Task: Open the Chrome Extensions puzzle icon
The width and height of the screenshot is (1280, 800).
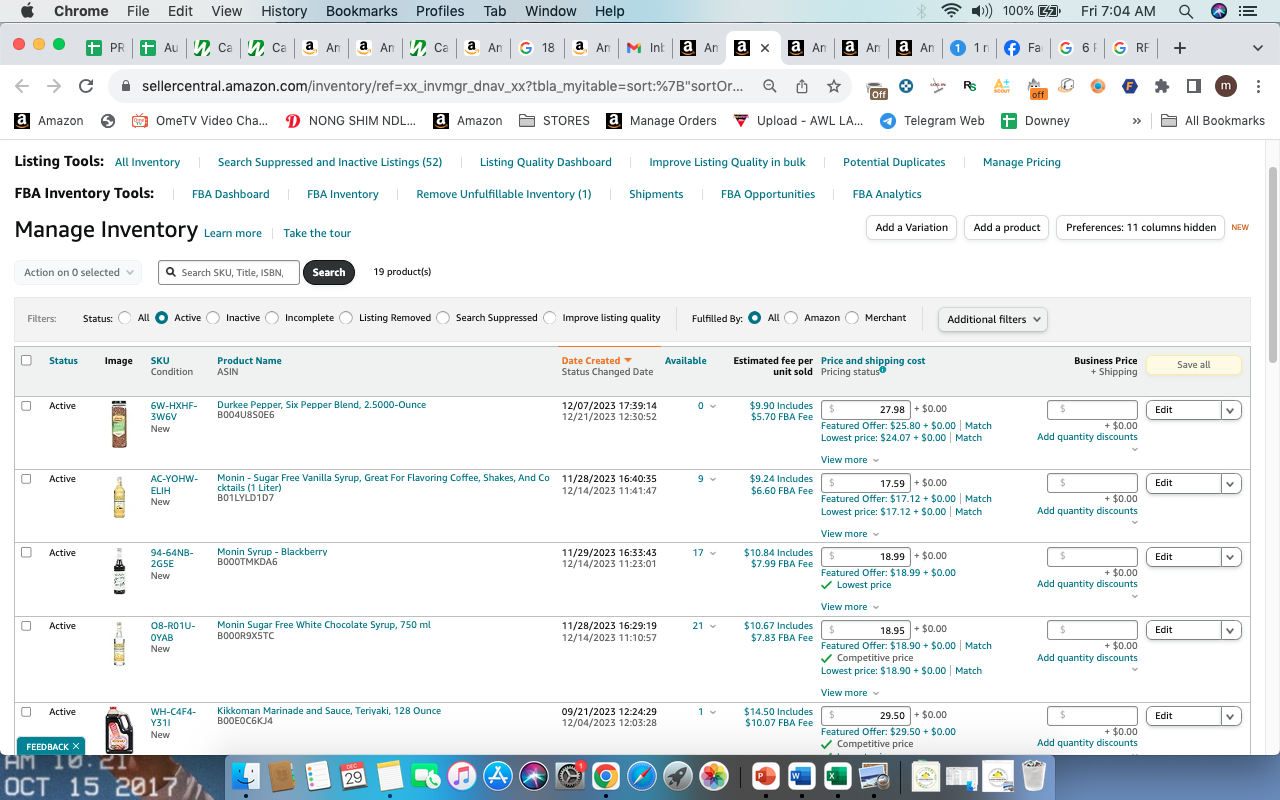Action: (x=1162, y=86)
